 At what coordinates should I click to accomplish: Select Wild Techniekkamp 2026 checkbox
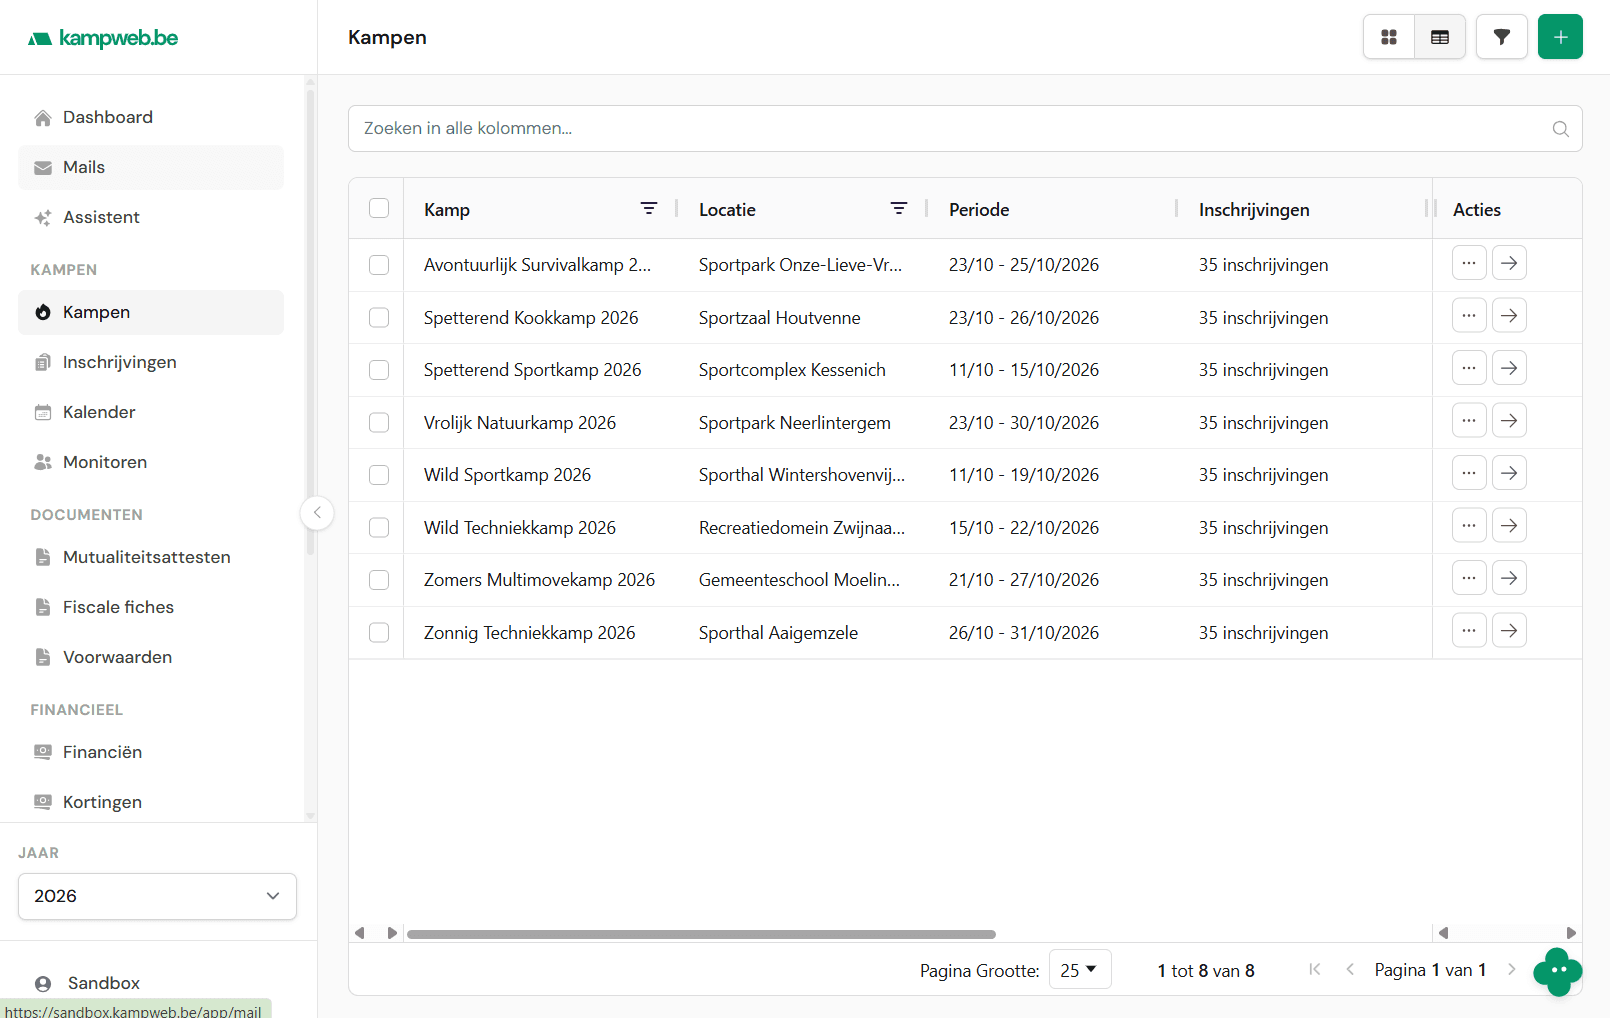(x=379, y=528)
